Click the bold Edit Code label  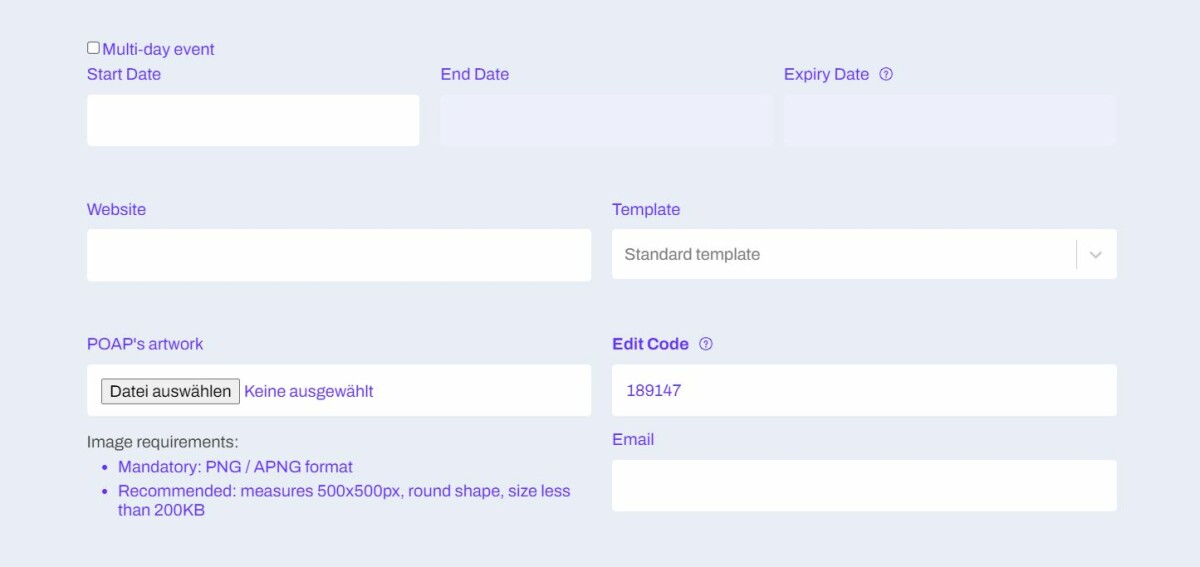point(650,344)
